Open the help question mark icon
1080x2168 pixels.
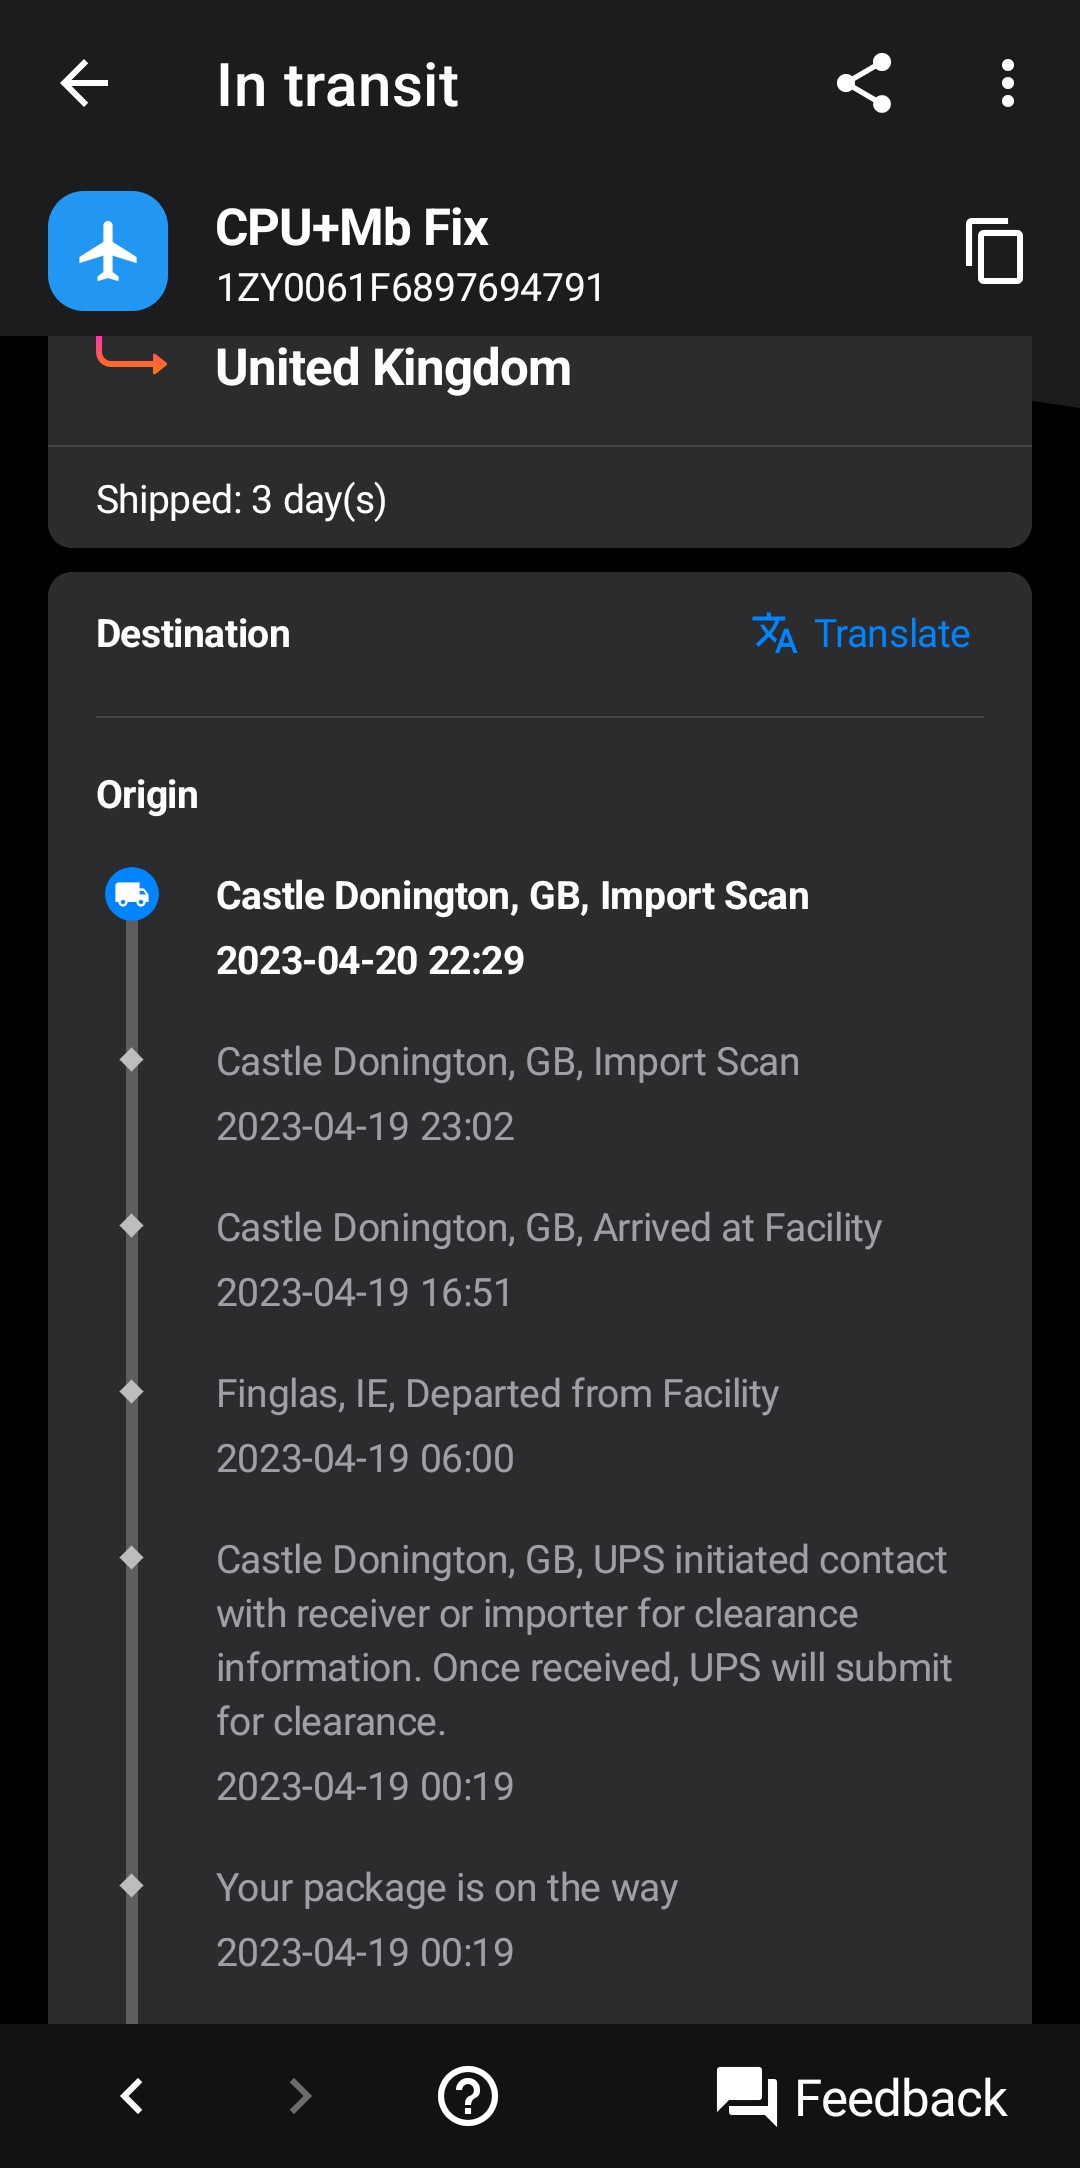(467, 2096)
